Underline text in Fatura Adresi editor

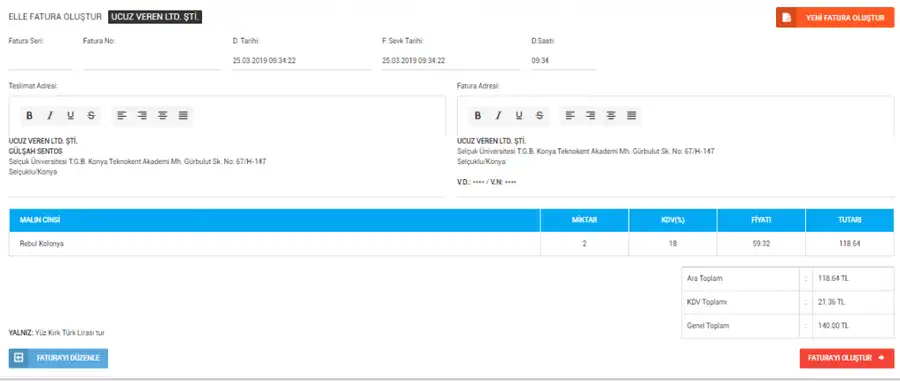point(519,116)
